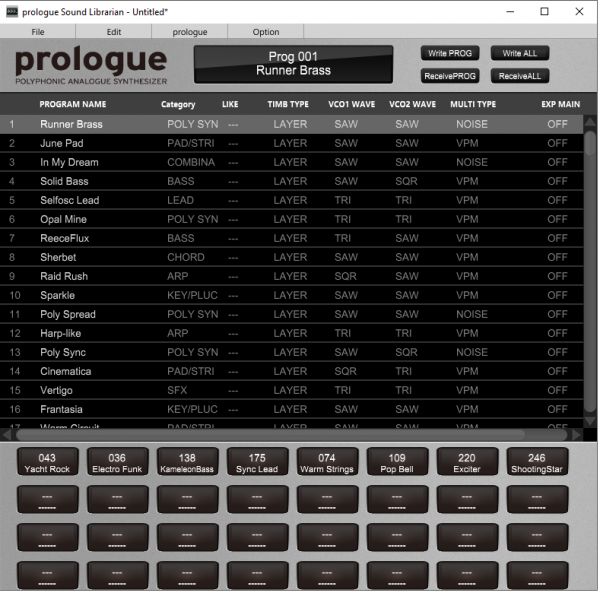
Task: Click the SQR VCO1 wave of Raid Rush
Action: pyautogui.click(x=346, y=276)
